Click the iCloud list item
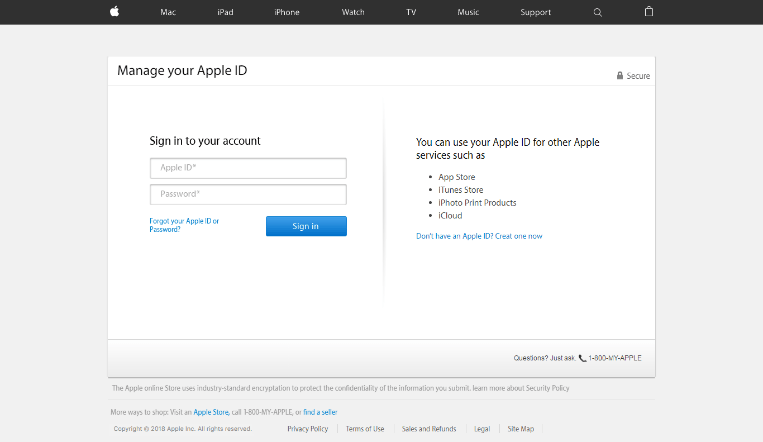The height and width of the screenshot is (442, 763). [x=450, y=216]
